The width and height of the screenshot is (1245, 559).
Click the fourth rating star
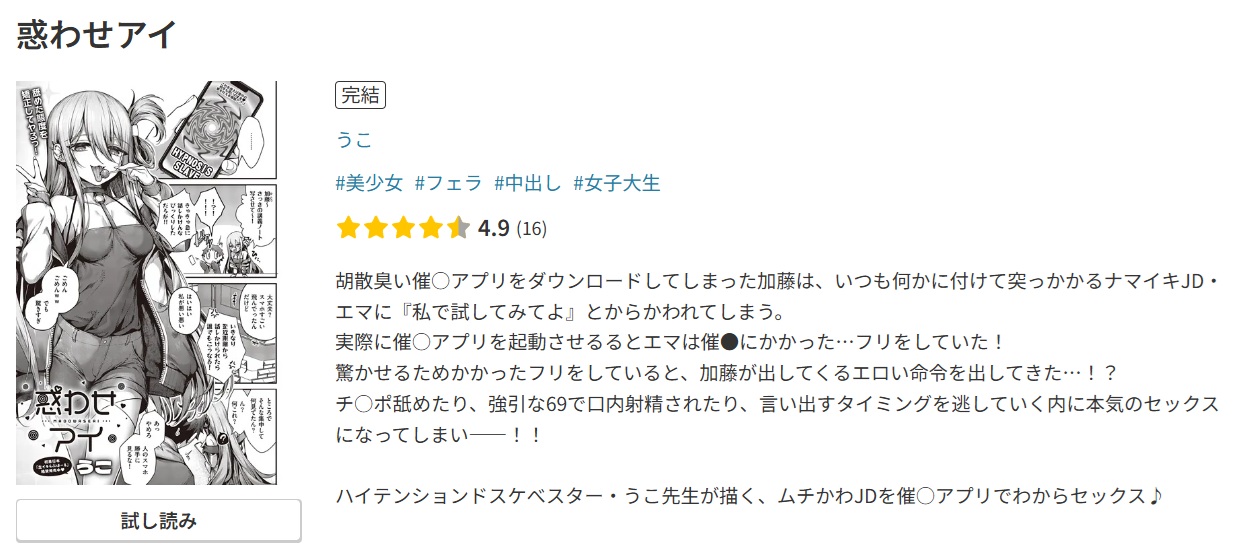[x=431, y=228]
